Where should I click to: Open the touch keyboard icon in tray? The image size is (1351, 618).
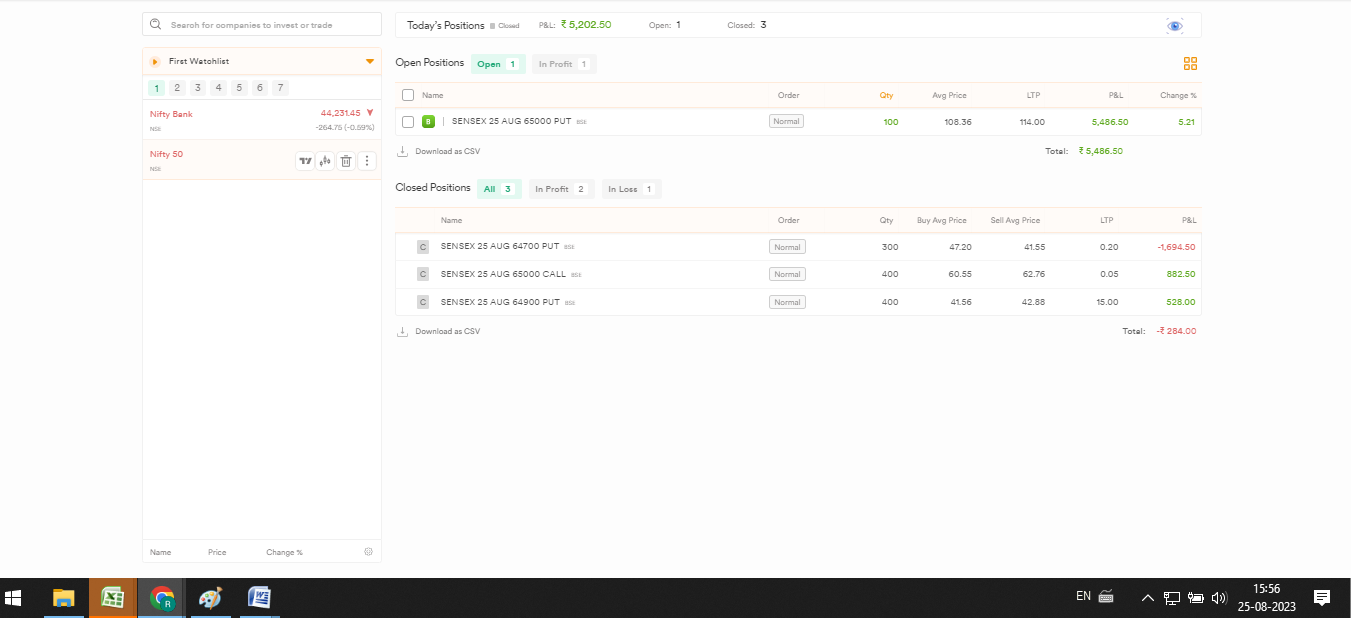click(x=1106, y=596)
